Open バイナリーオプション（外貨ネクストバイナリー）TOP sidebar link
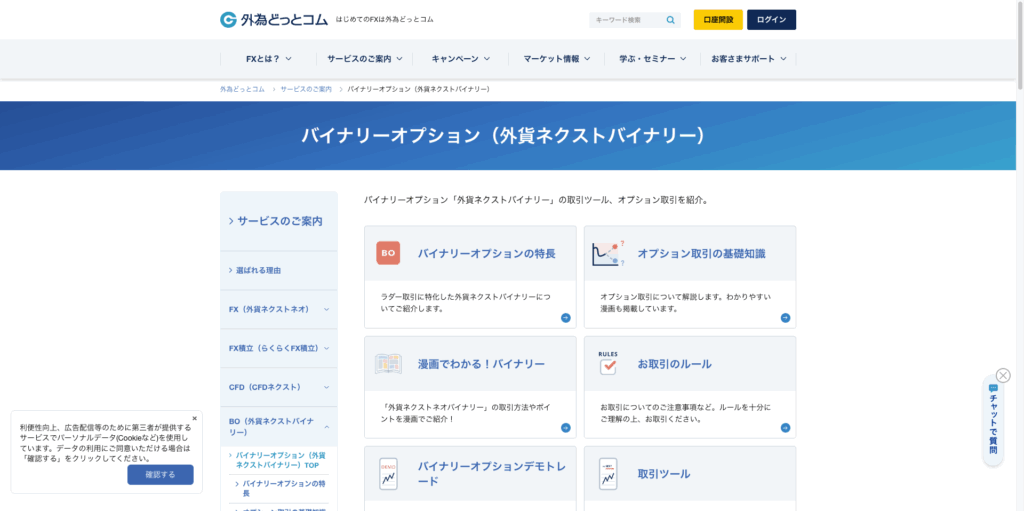This screenshot has width=1024, height=511. pos(280,460)
